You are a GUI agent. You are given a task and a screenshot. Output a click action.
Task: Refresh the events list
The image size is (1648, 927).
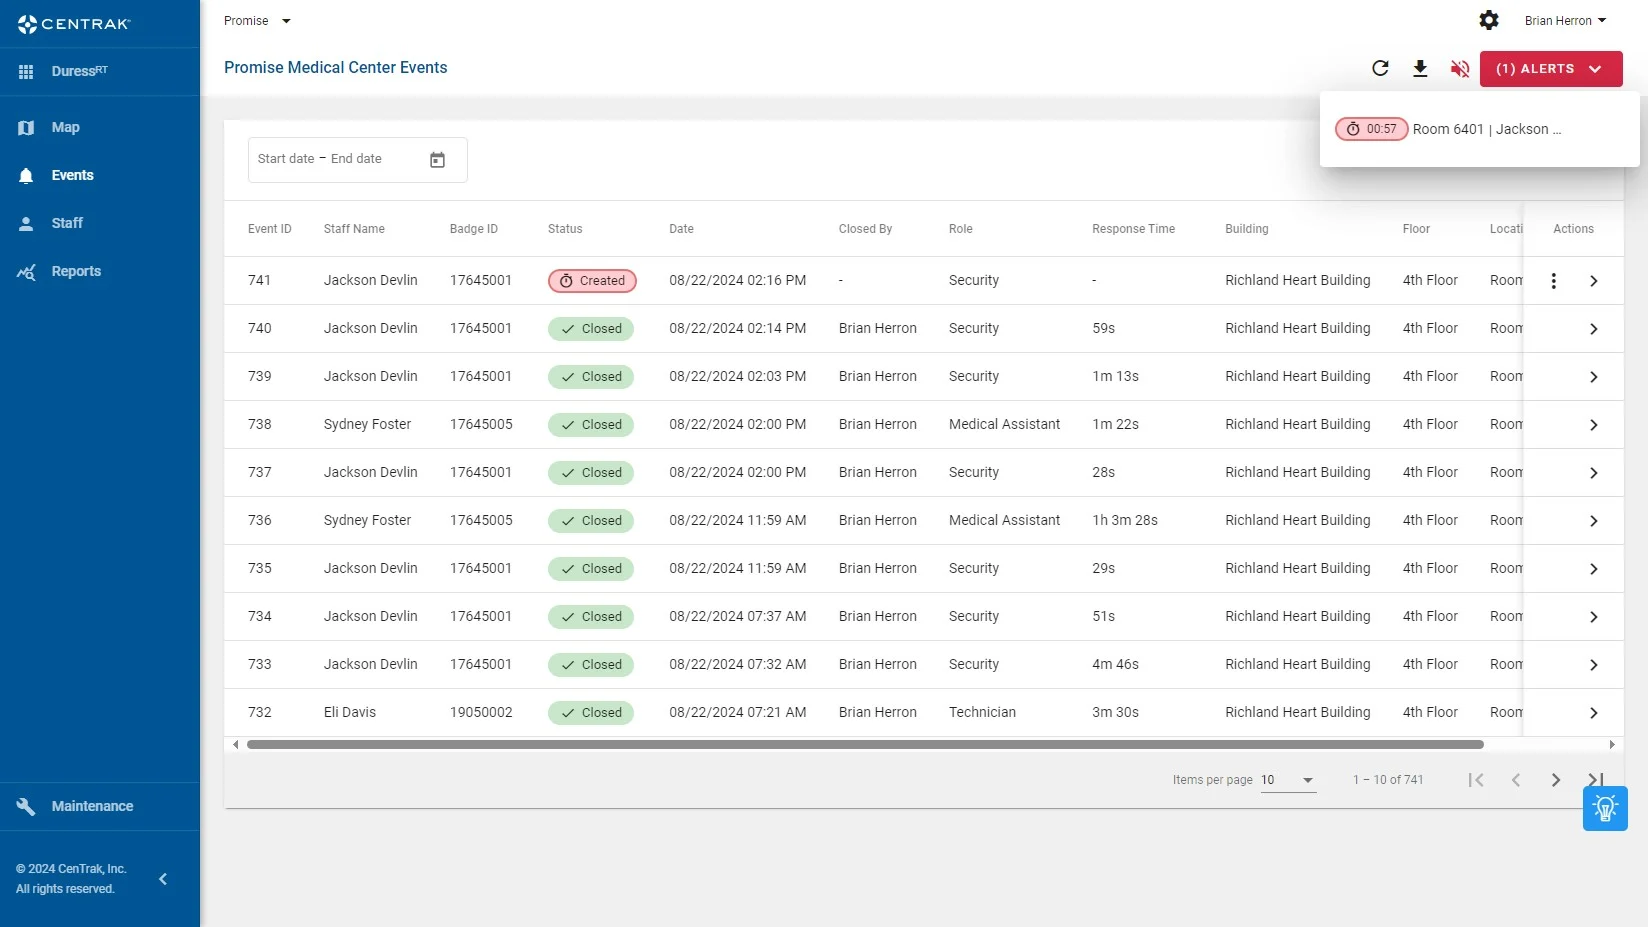pyautogui.click(x=1380, y=68)
